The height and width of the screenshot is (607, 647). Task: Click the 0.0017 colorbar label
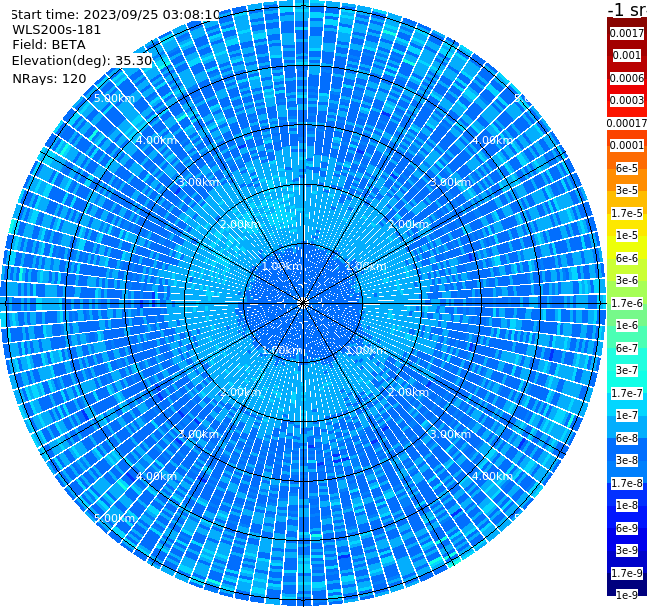pos(627,33)
